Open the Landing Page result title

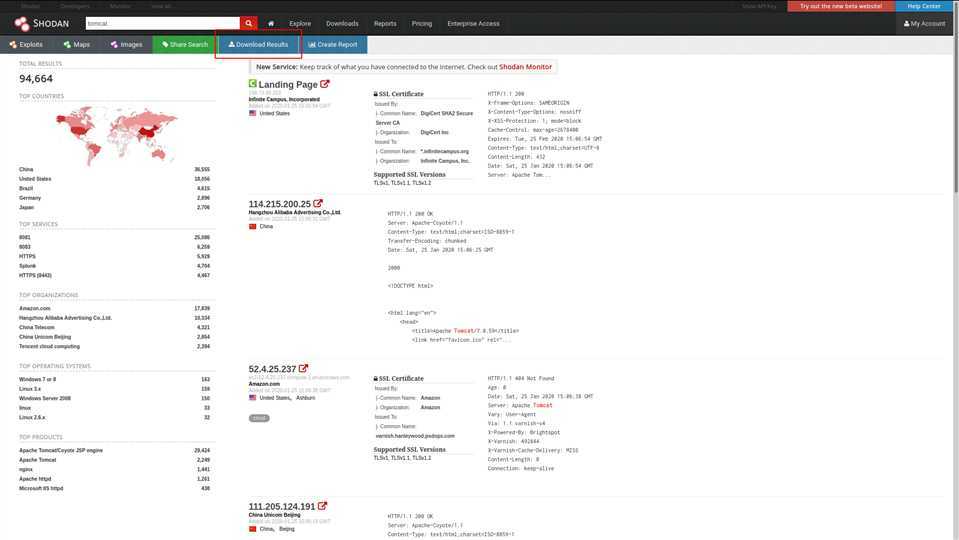pos(287,84)
